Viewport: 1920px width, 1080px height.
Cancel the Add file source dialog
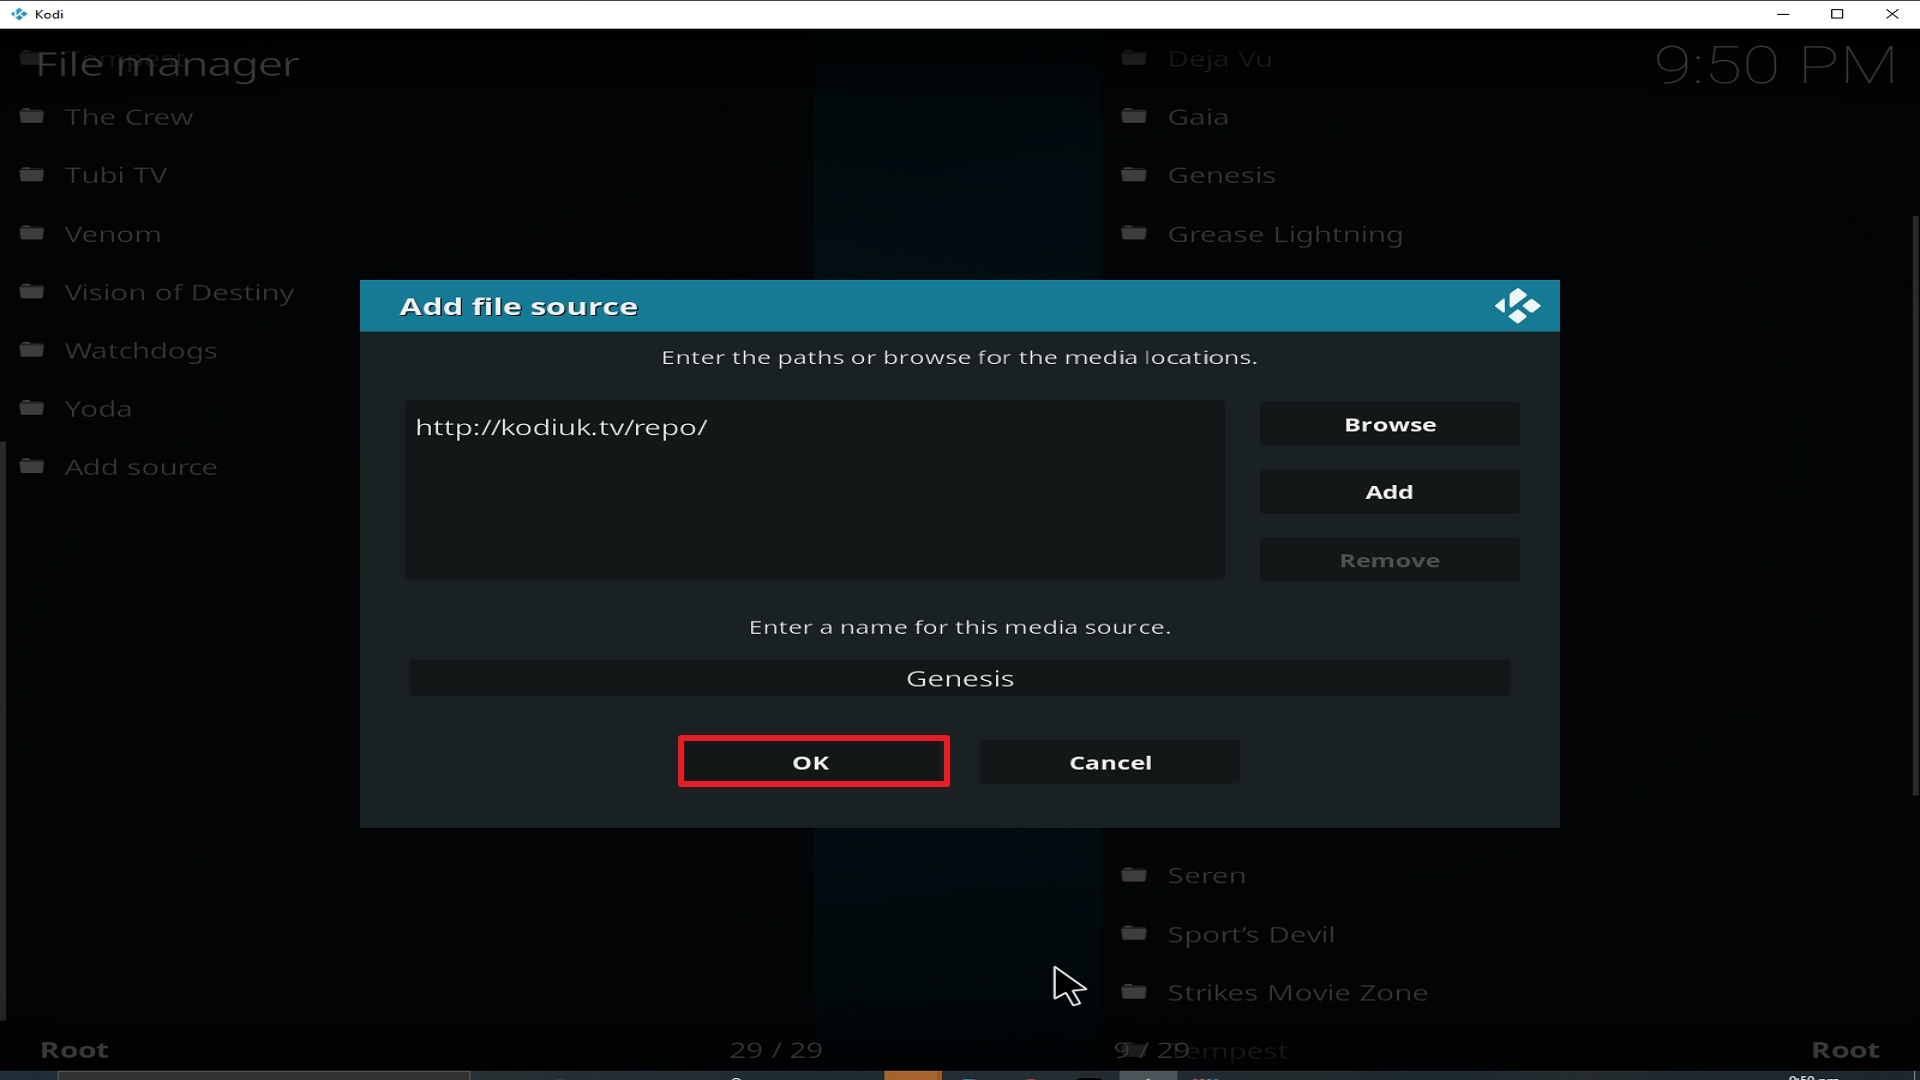coord(1110,762)
